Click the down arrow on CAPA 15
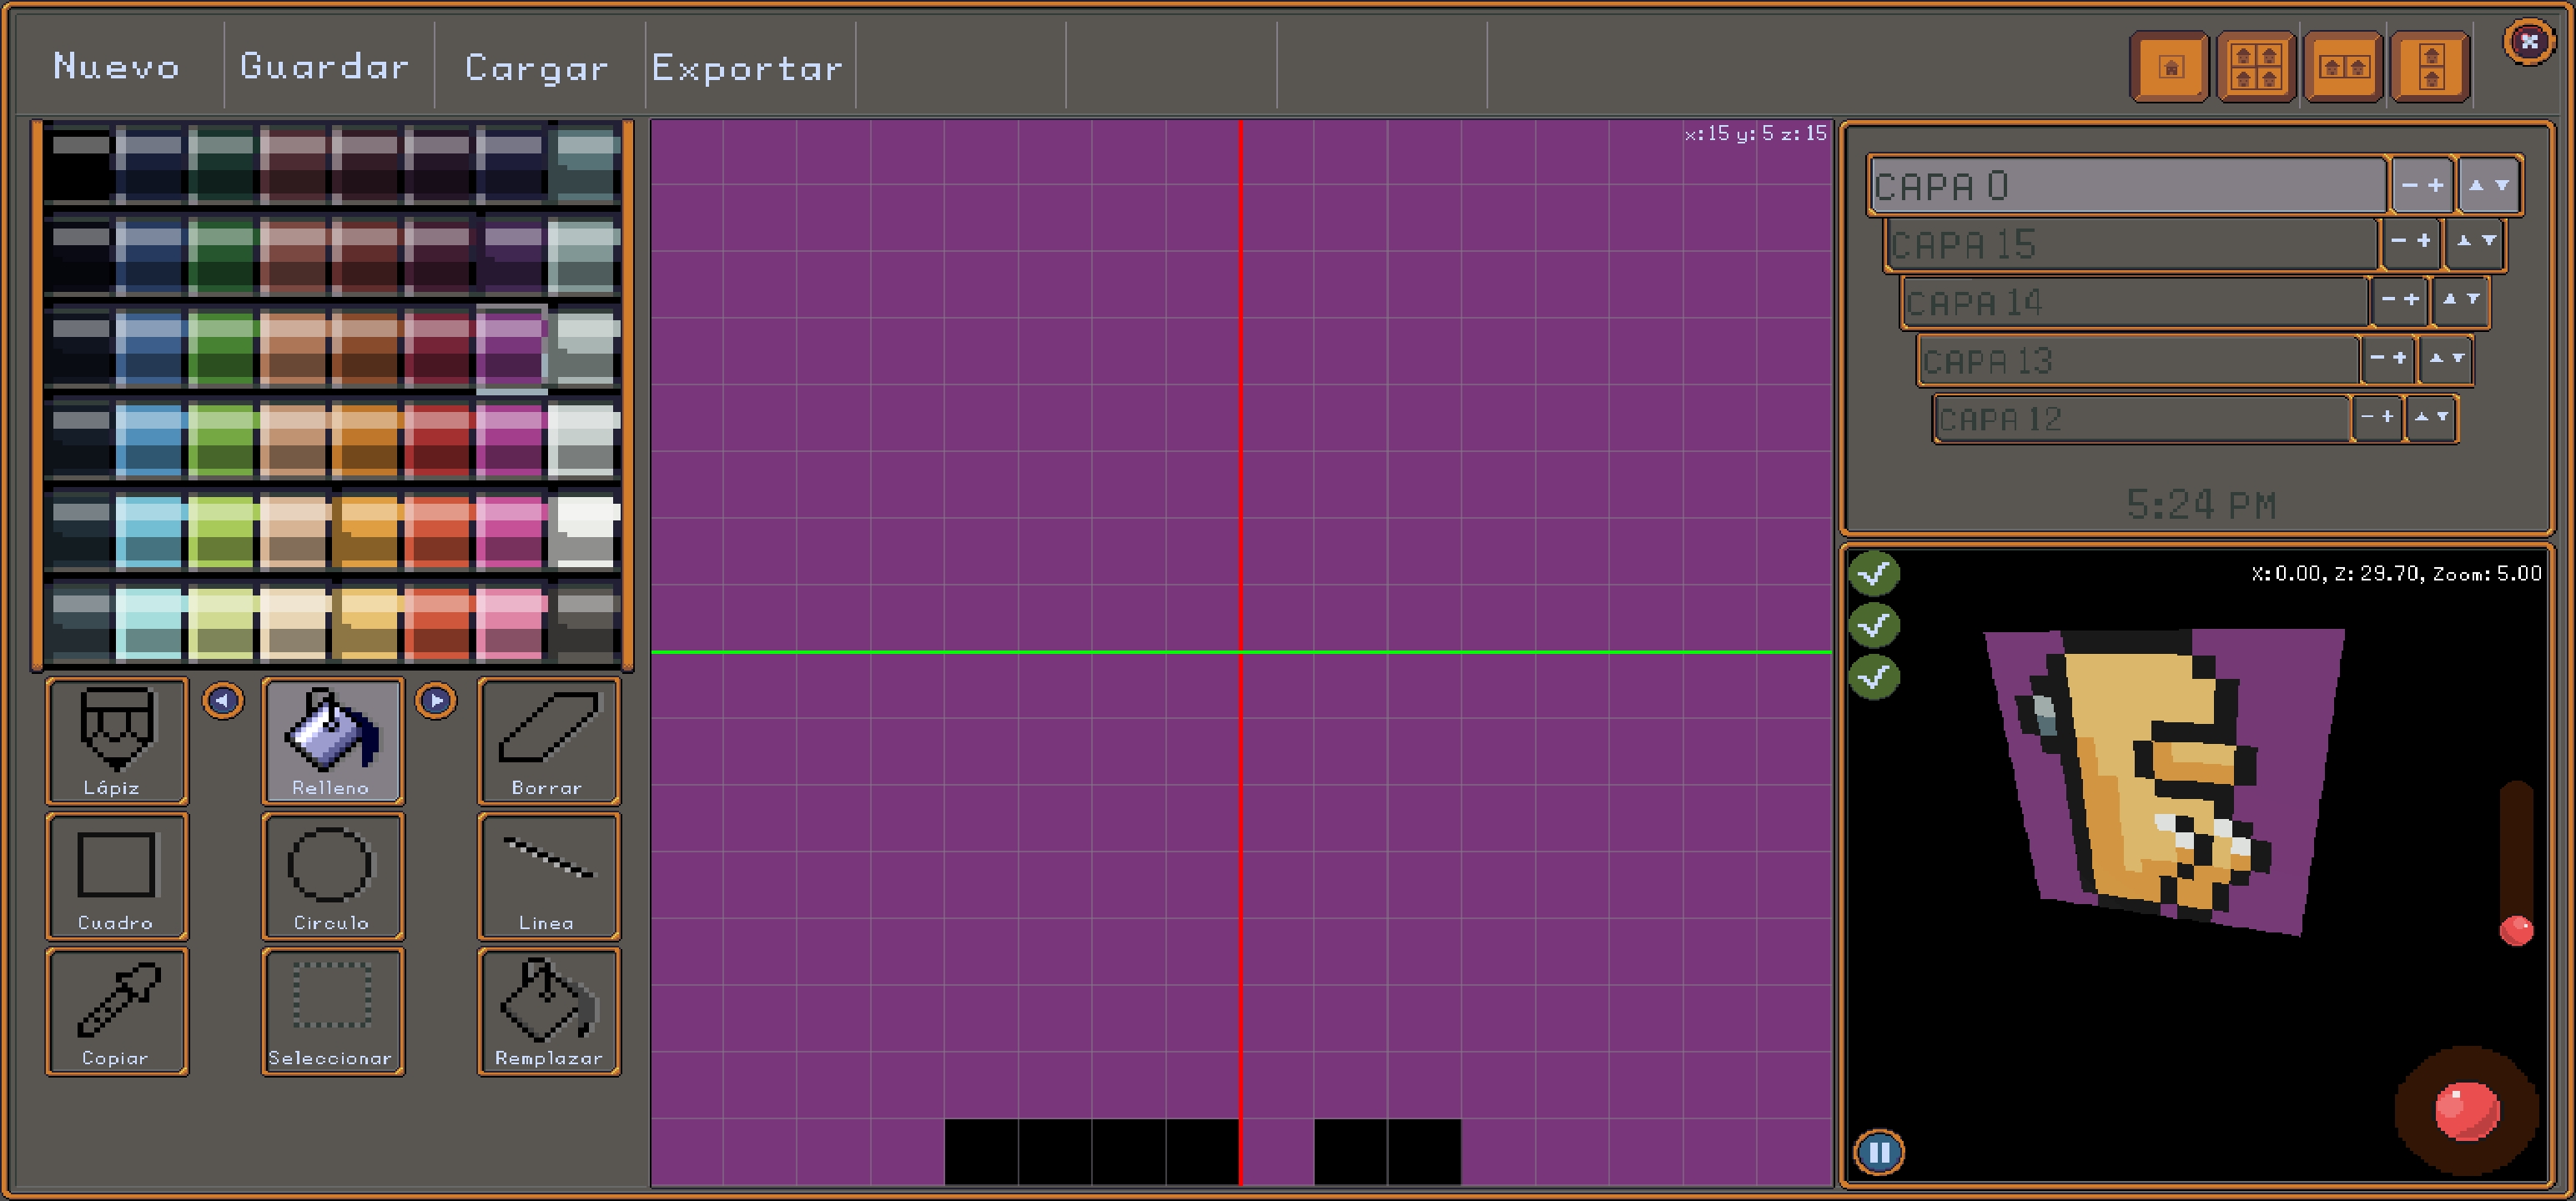2576x1201 pixels. [x=2489, y=241]
